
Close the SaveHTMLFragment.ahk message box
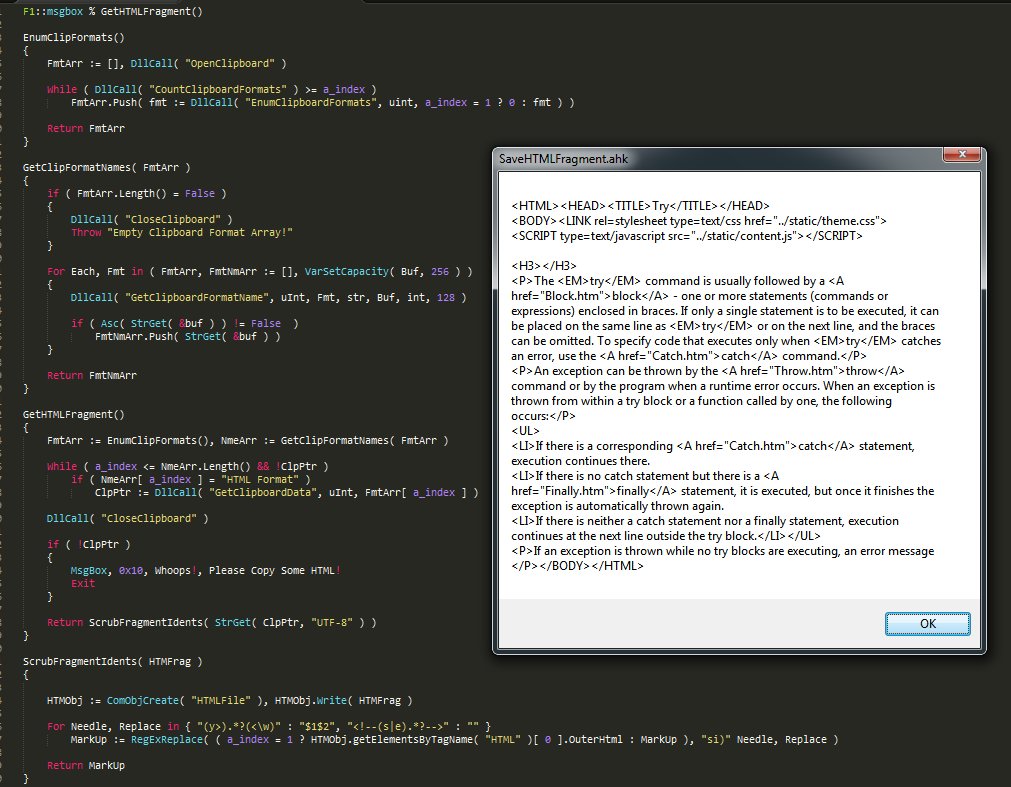961,154
